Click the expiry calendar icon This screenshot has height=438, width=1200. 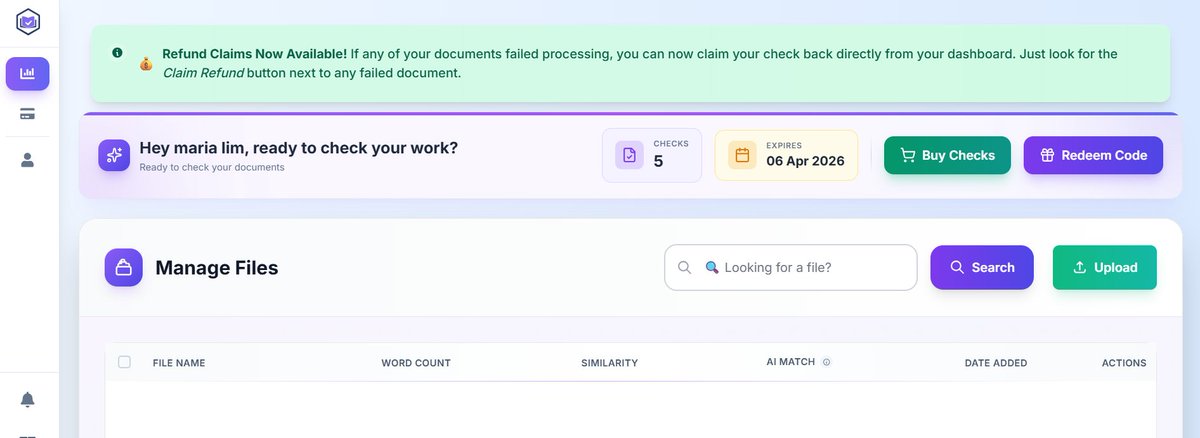742,155
